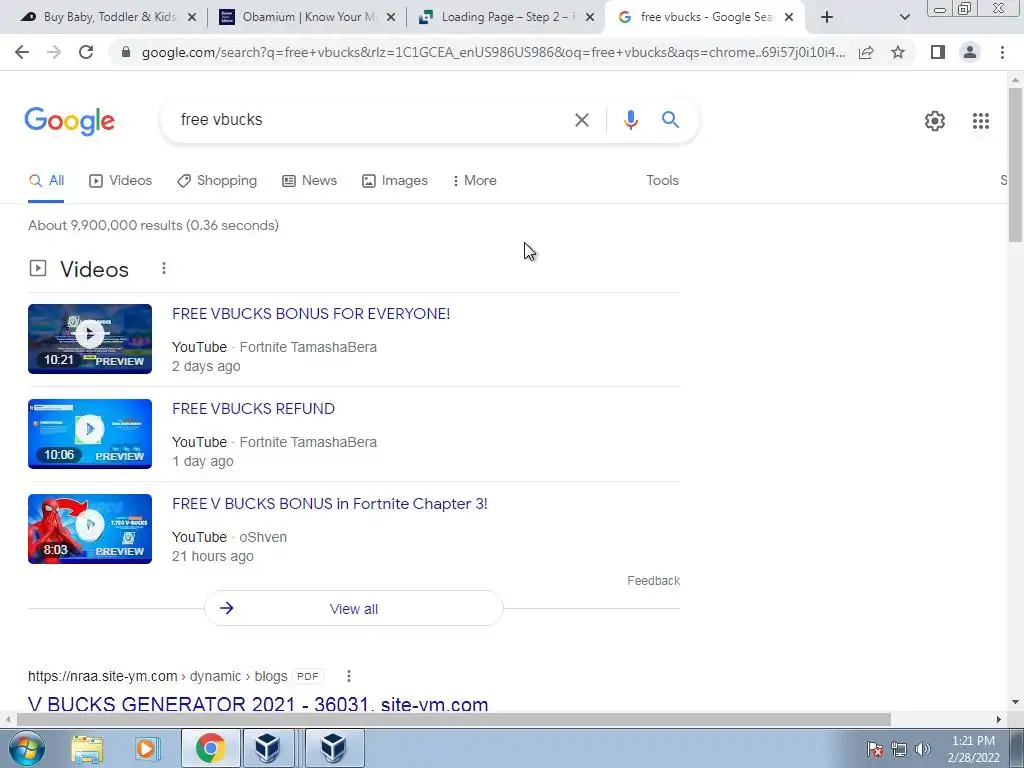
Task: Open the volume speaker tray icon
Action: point(923,749)
